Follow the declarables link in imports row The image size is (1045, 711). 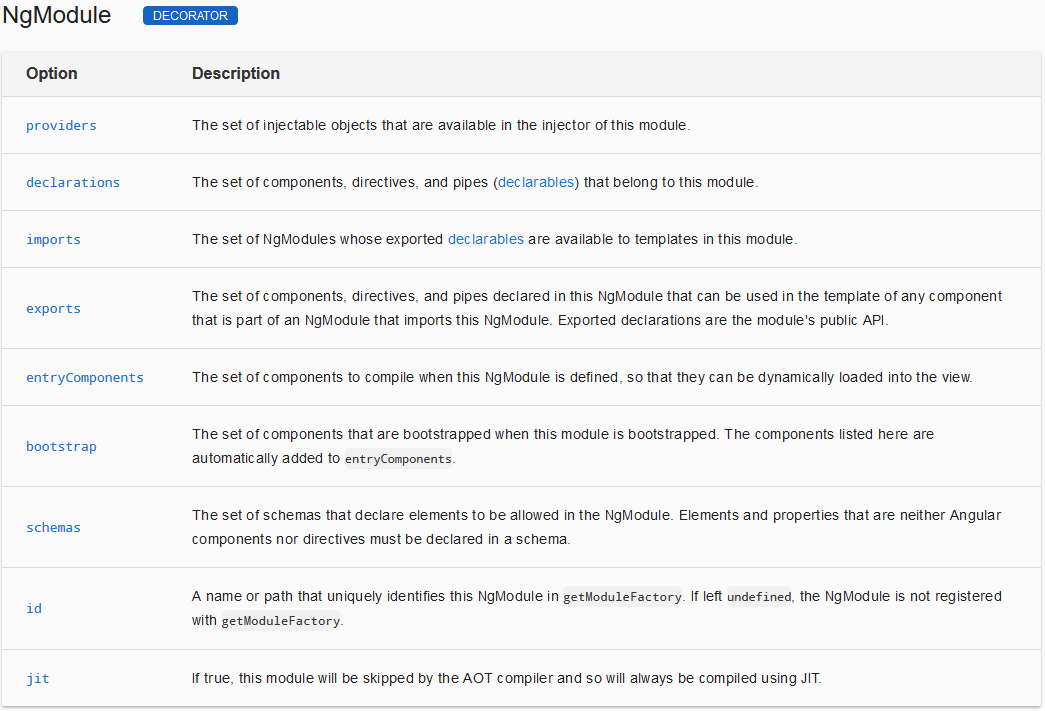pos(486,239)
